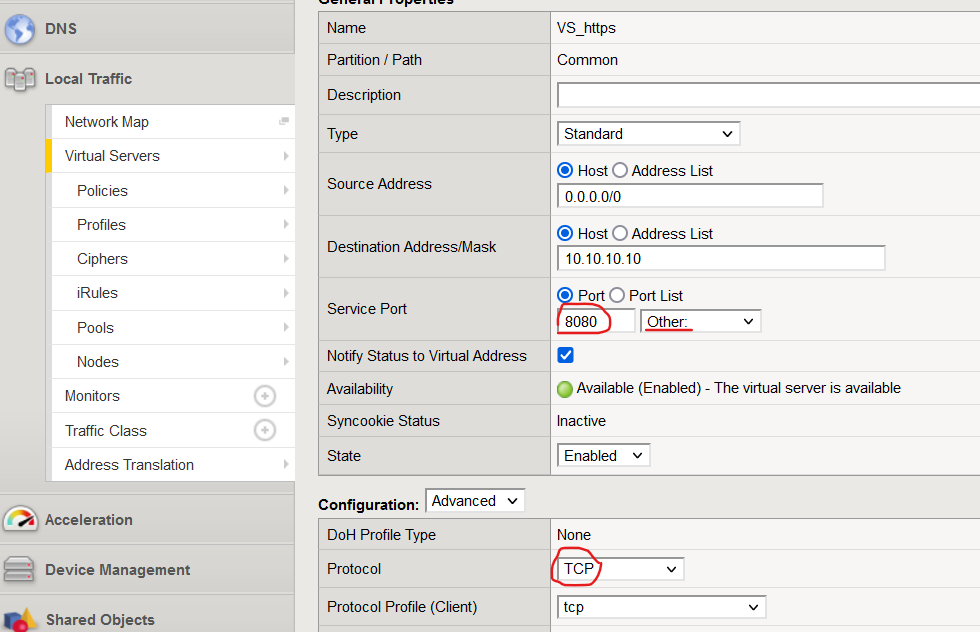Click the Acceleration gauge icon
The image size is (980, 632).
[x=20, y=520]
